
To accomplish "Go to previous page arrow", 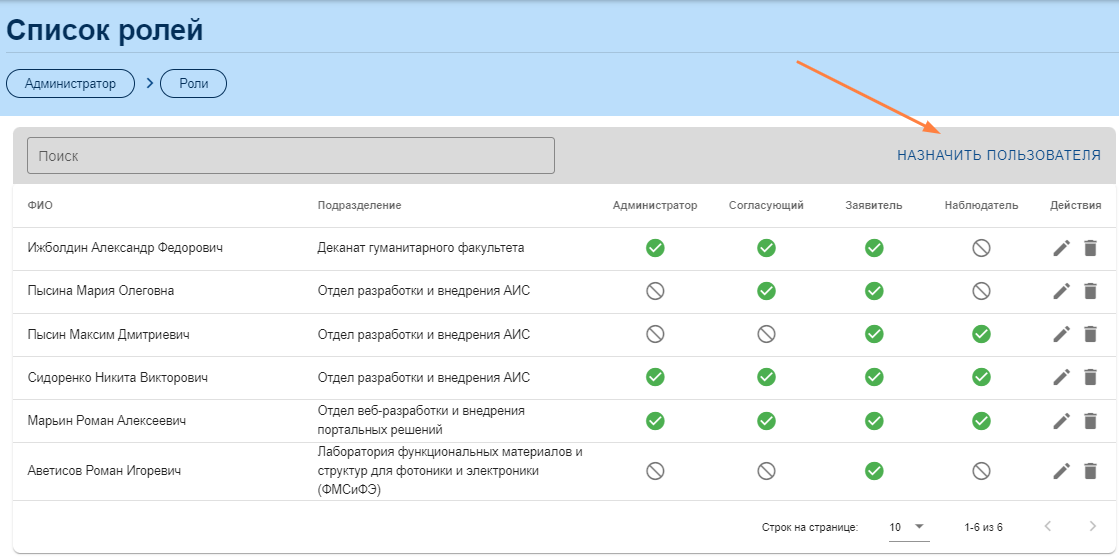I will point(1048,527).
